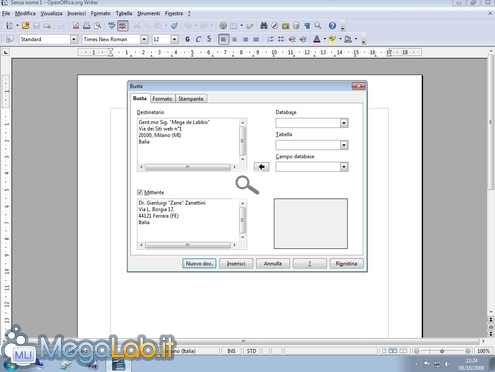Click the database field insert arrow button

261,167
